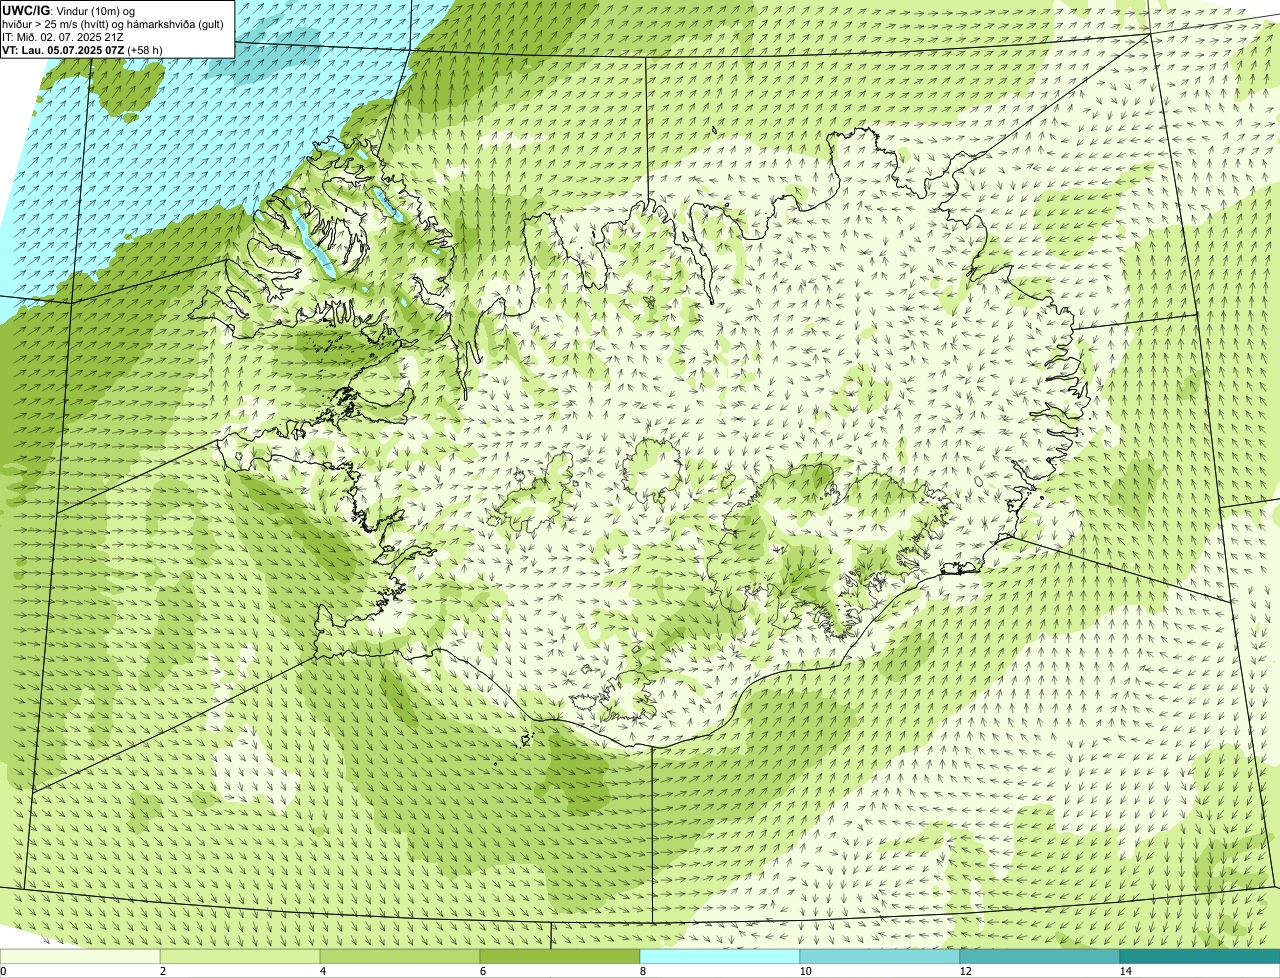Click the scale label "4"

[322, 971]
